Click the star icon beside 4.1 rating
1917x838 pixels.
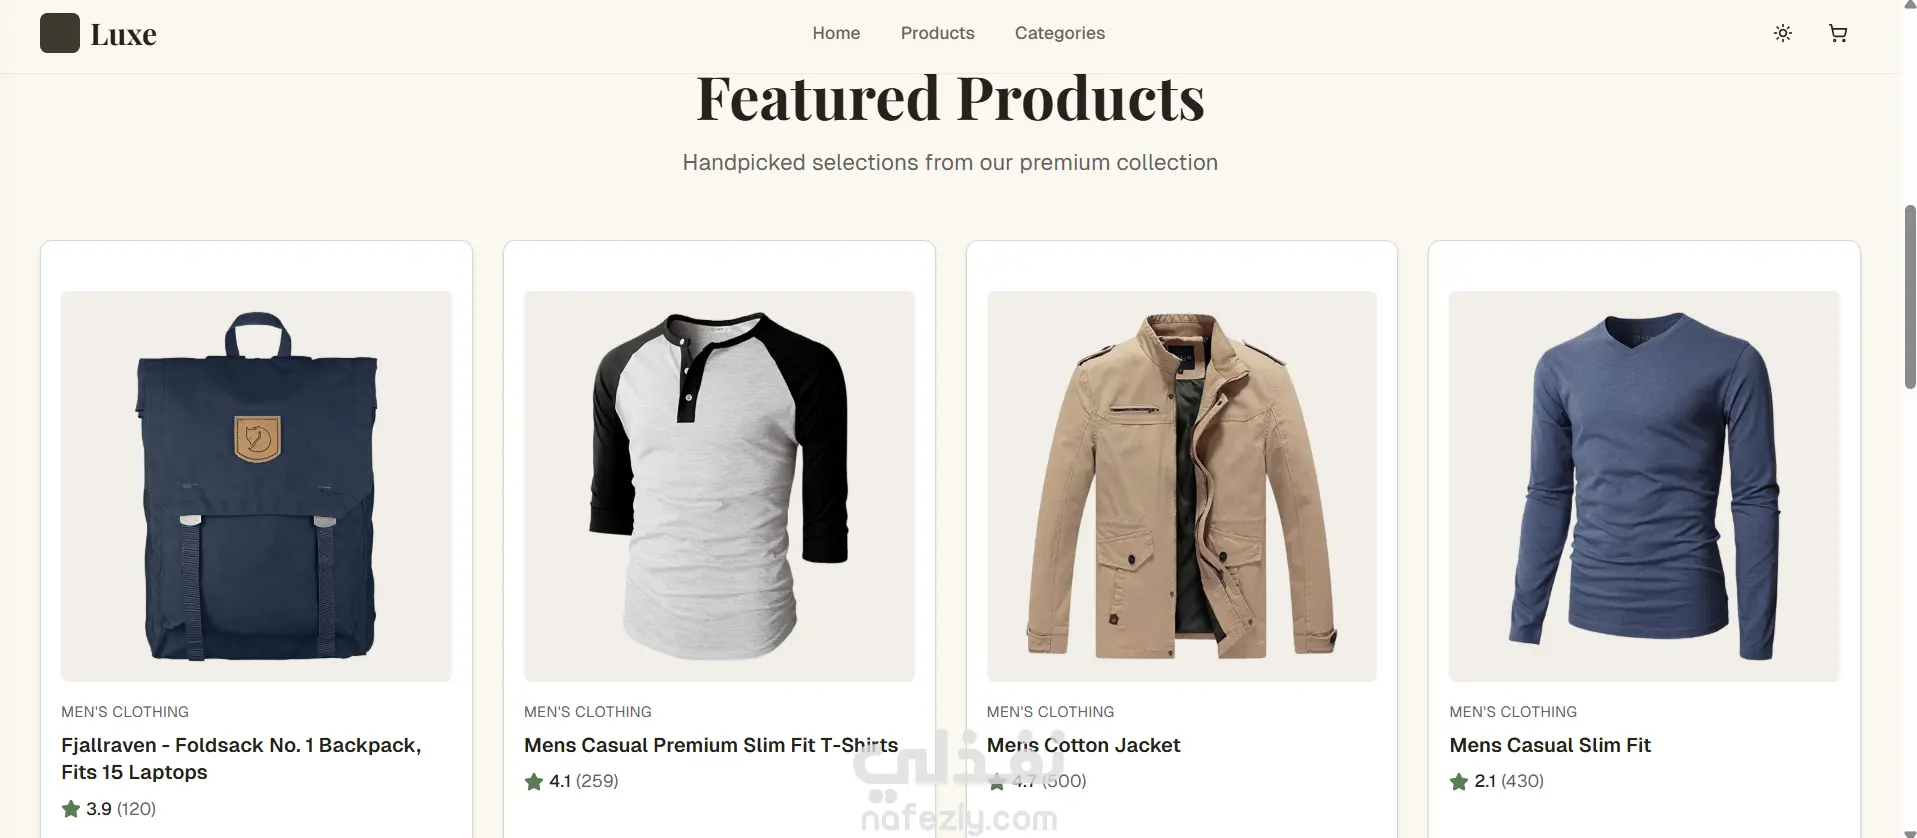coord(534,781)
